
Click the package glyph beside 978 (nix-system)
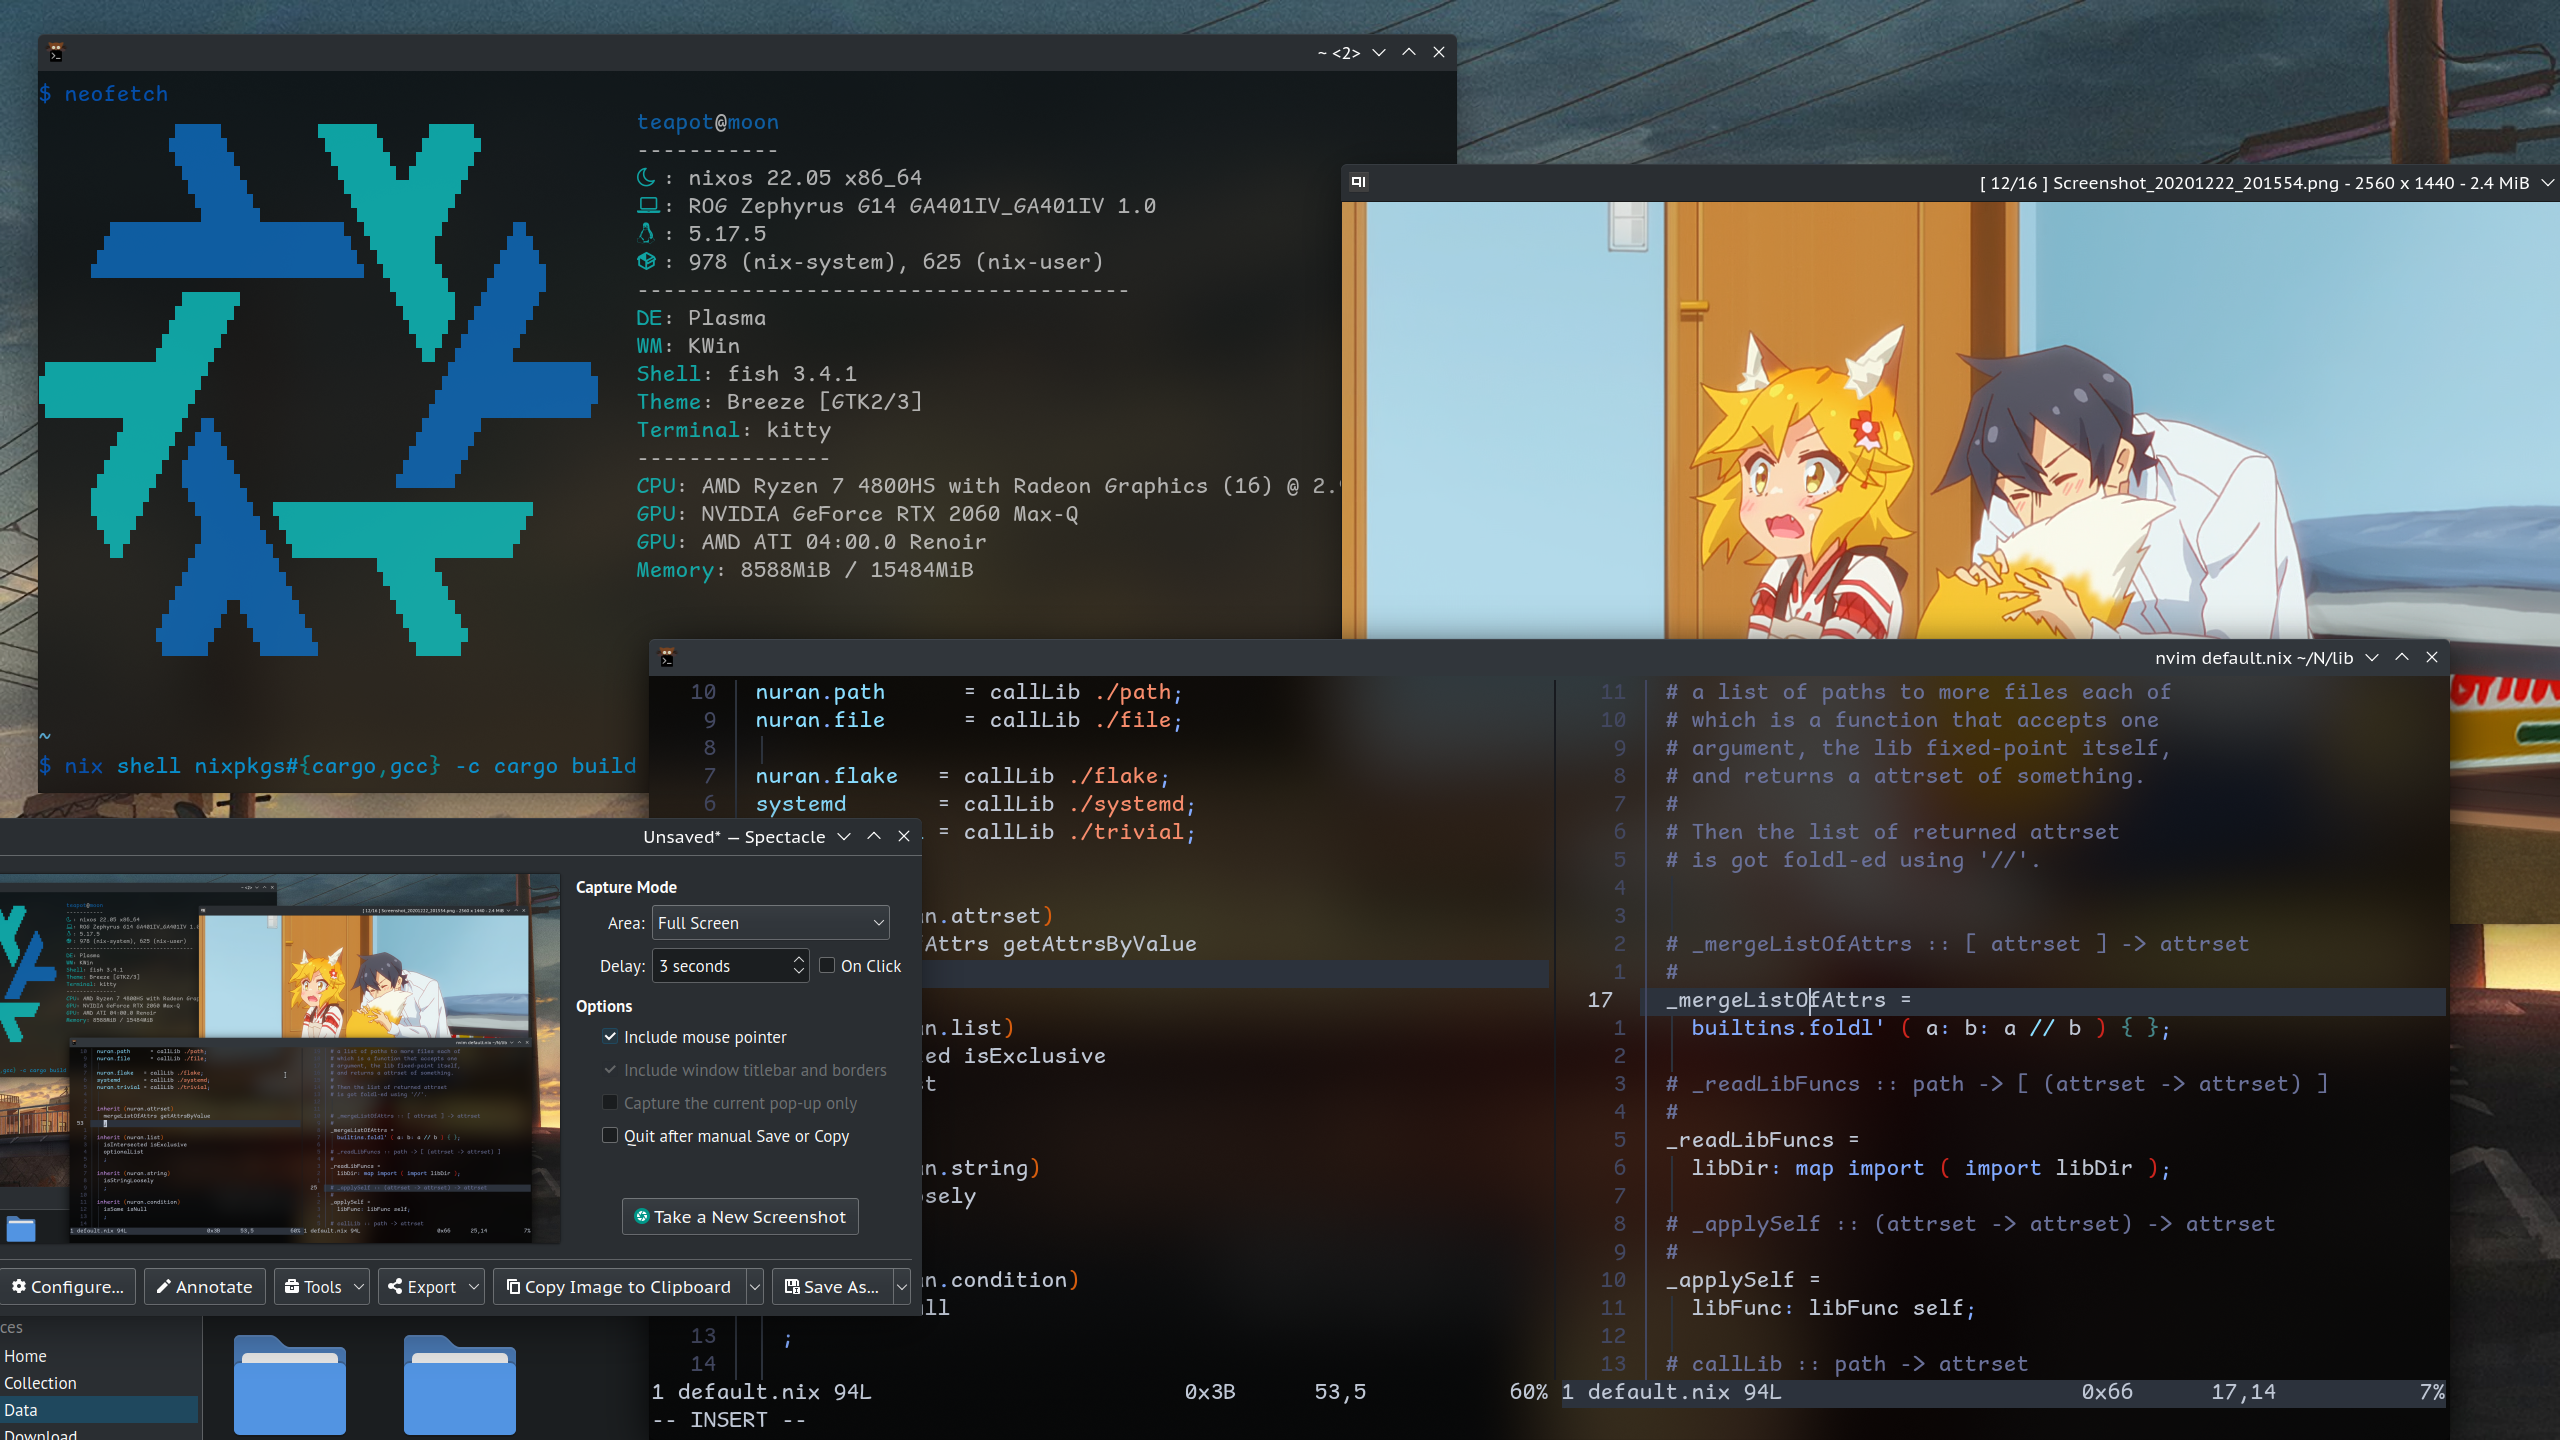[647, 261]
